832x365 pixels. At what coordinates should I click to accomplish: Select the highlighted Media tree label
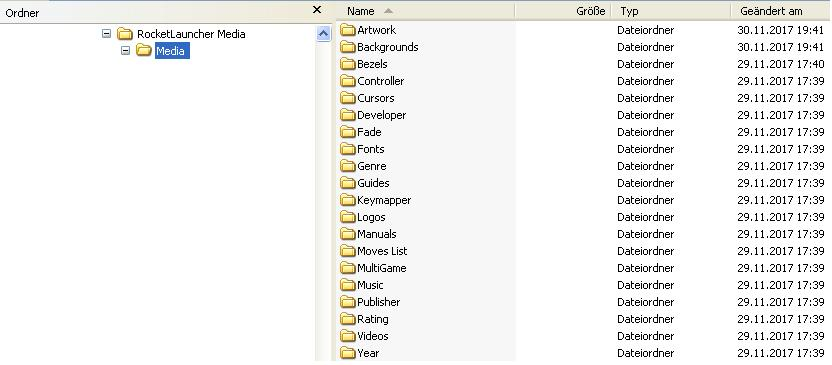(172, 51)
